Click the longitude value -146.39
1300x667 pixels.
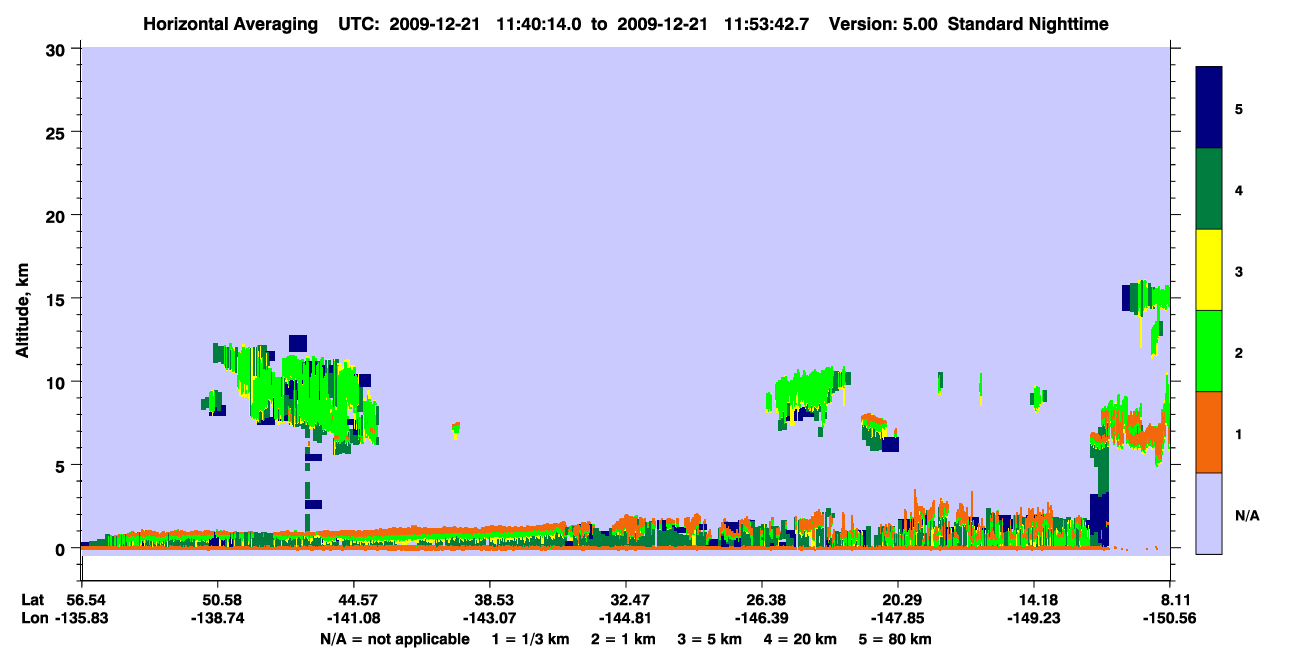click(762, 618)
